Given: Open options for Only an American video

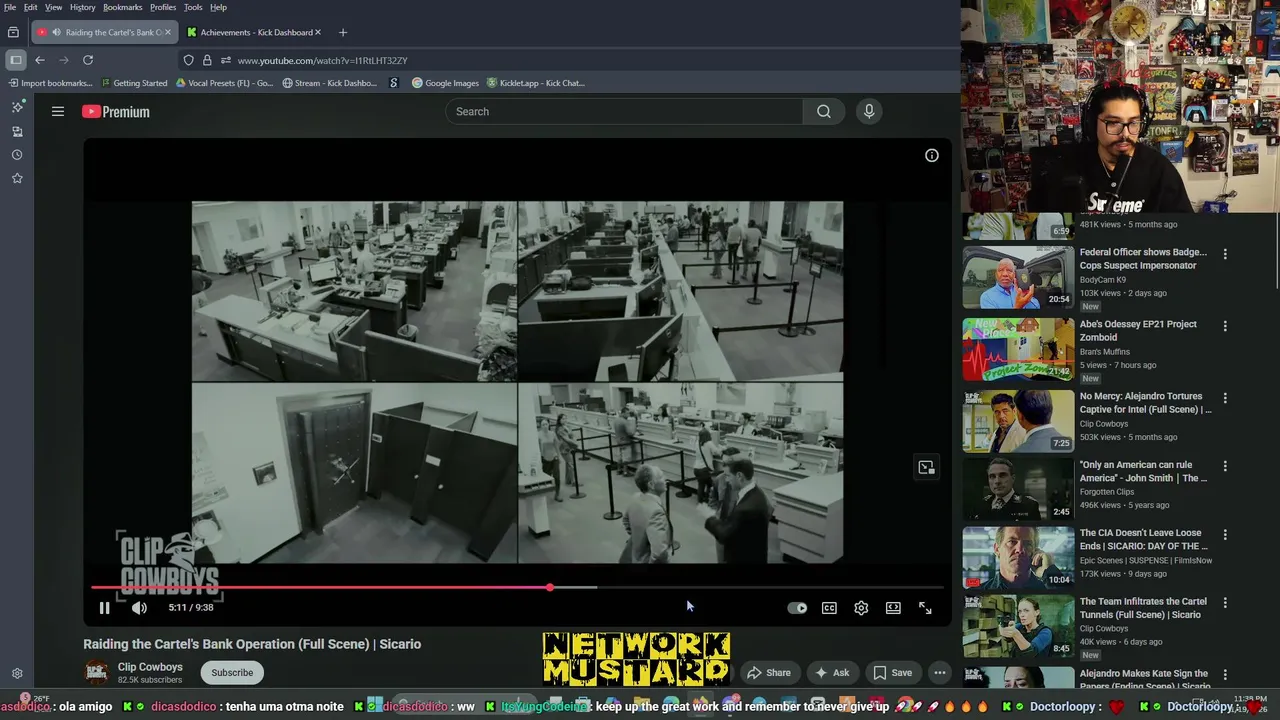Looking at the screenshot, I should pos(1225,466).
